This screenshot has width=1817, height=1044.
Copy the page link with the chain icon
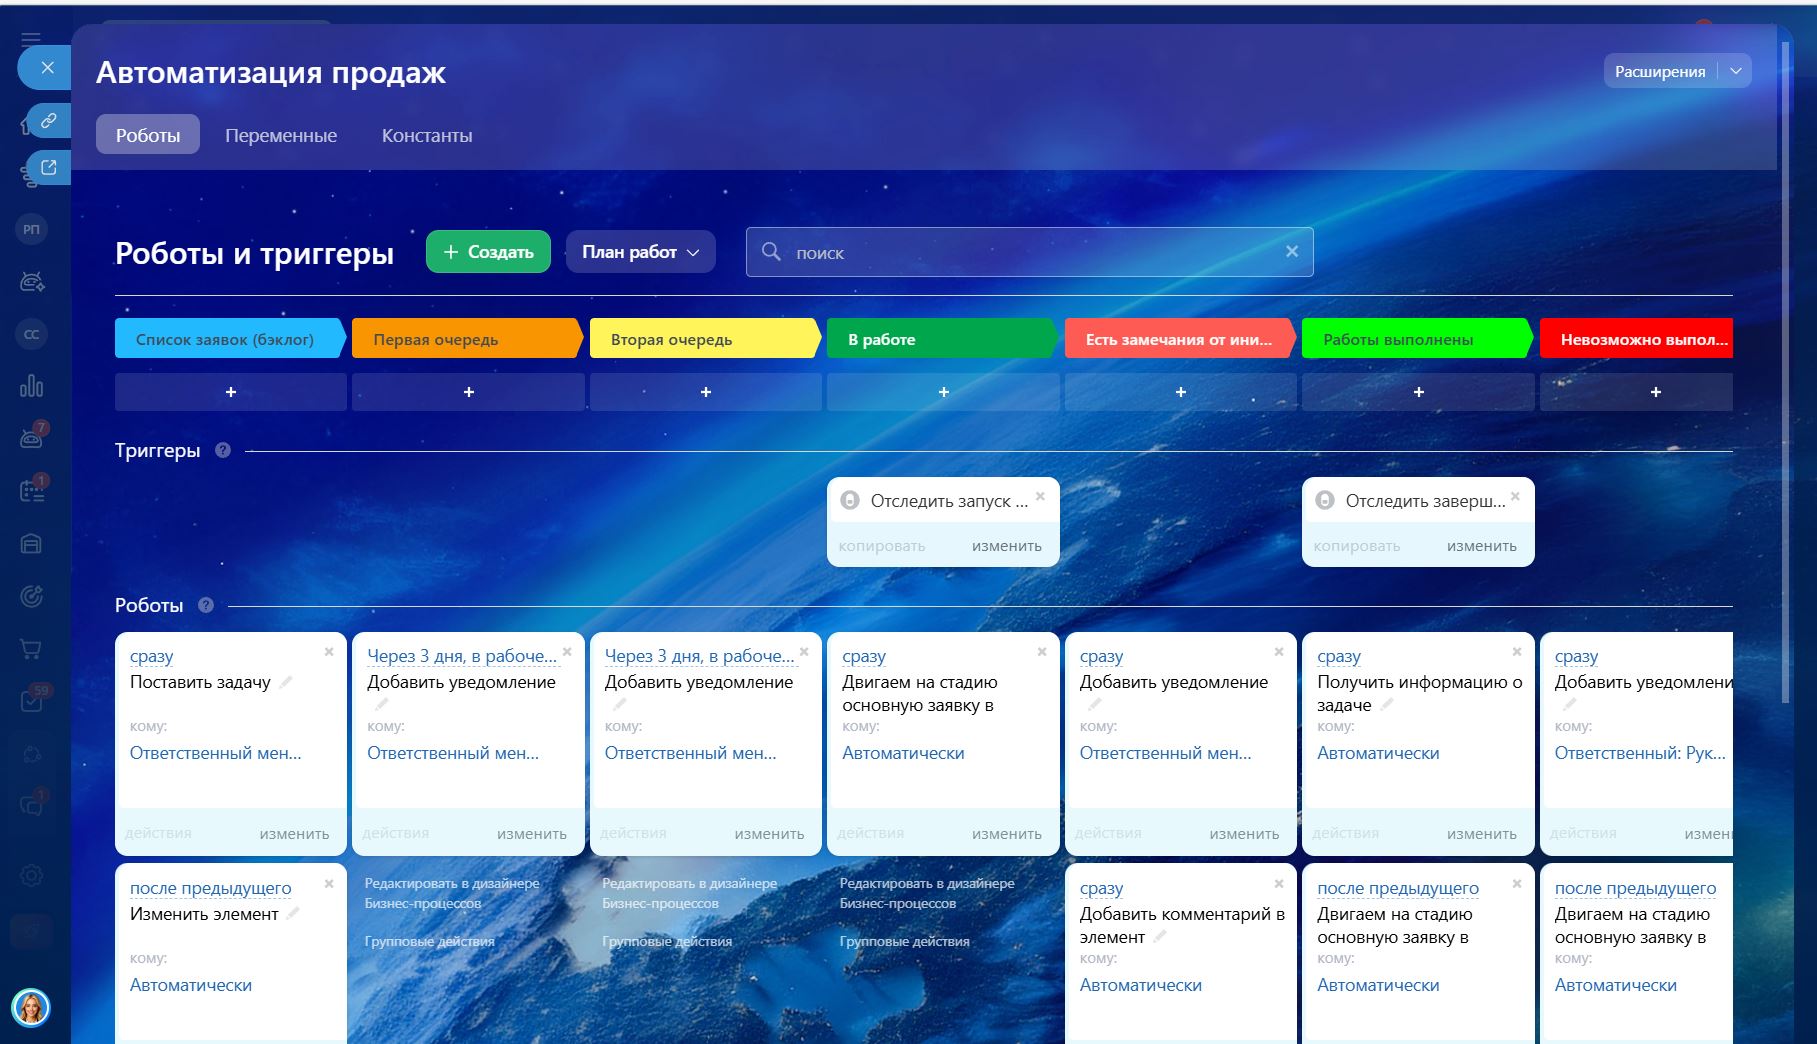click(48, 121)
